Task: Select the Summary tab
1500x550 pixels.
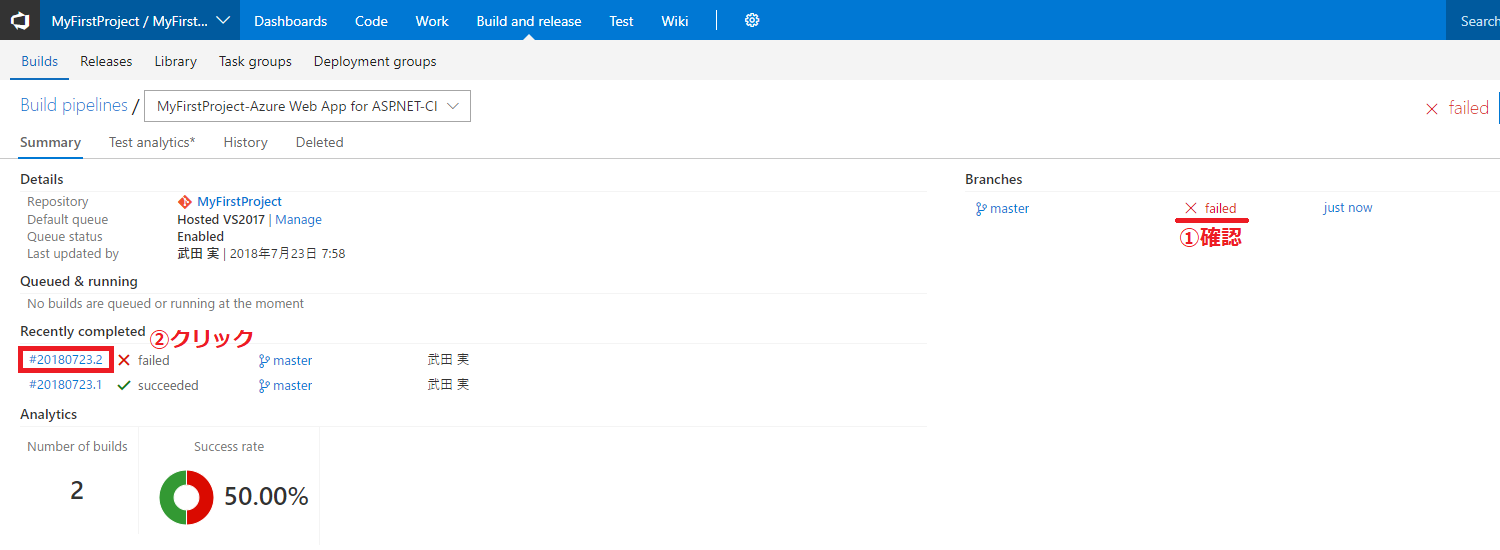Action: click(x=50, y=142)
